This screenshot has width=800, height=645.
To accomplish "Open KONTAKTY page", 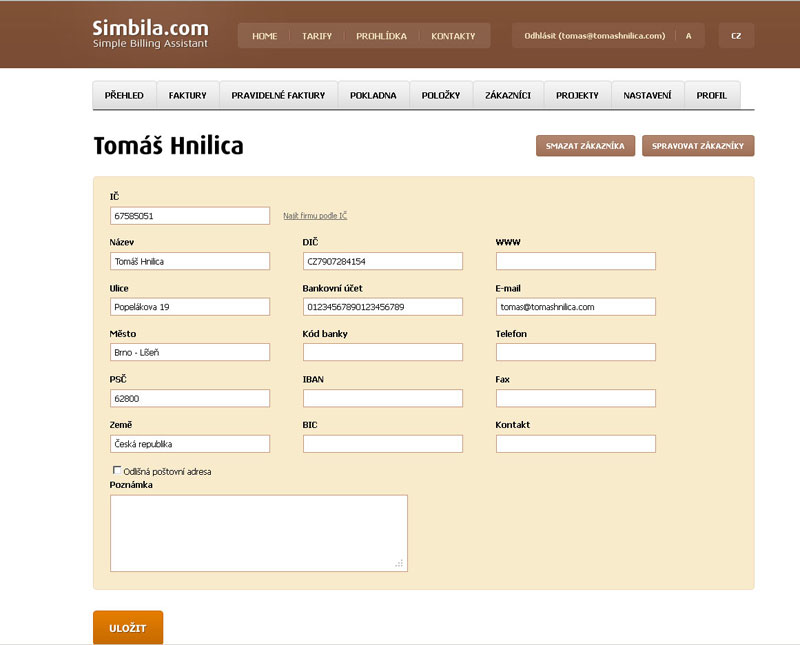I will (x=453, y=36).
